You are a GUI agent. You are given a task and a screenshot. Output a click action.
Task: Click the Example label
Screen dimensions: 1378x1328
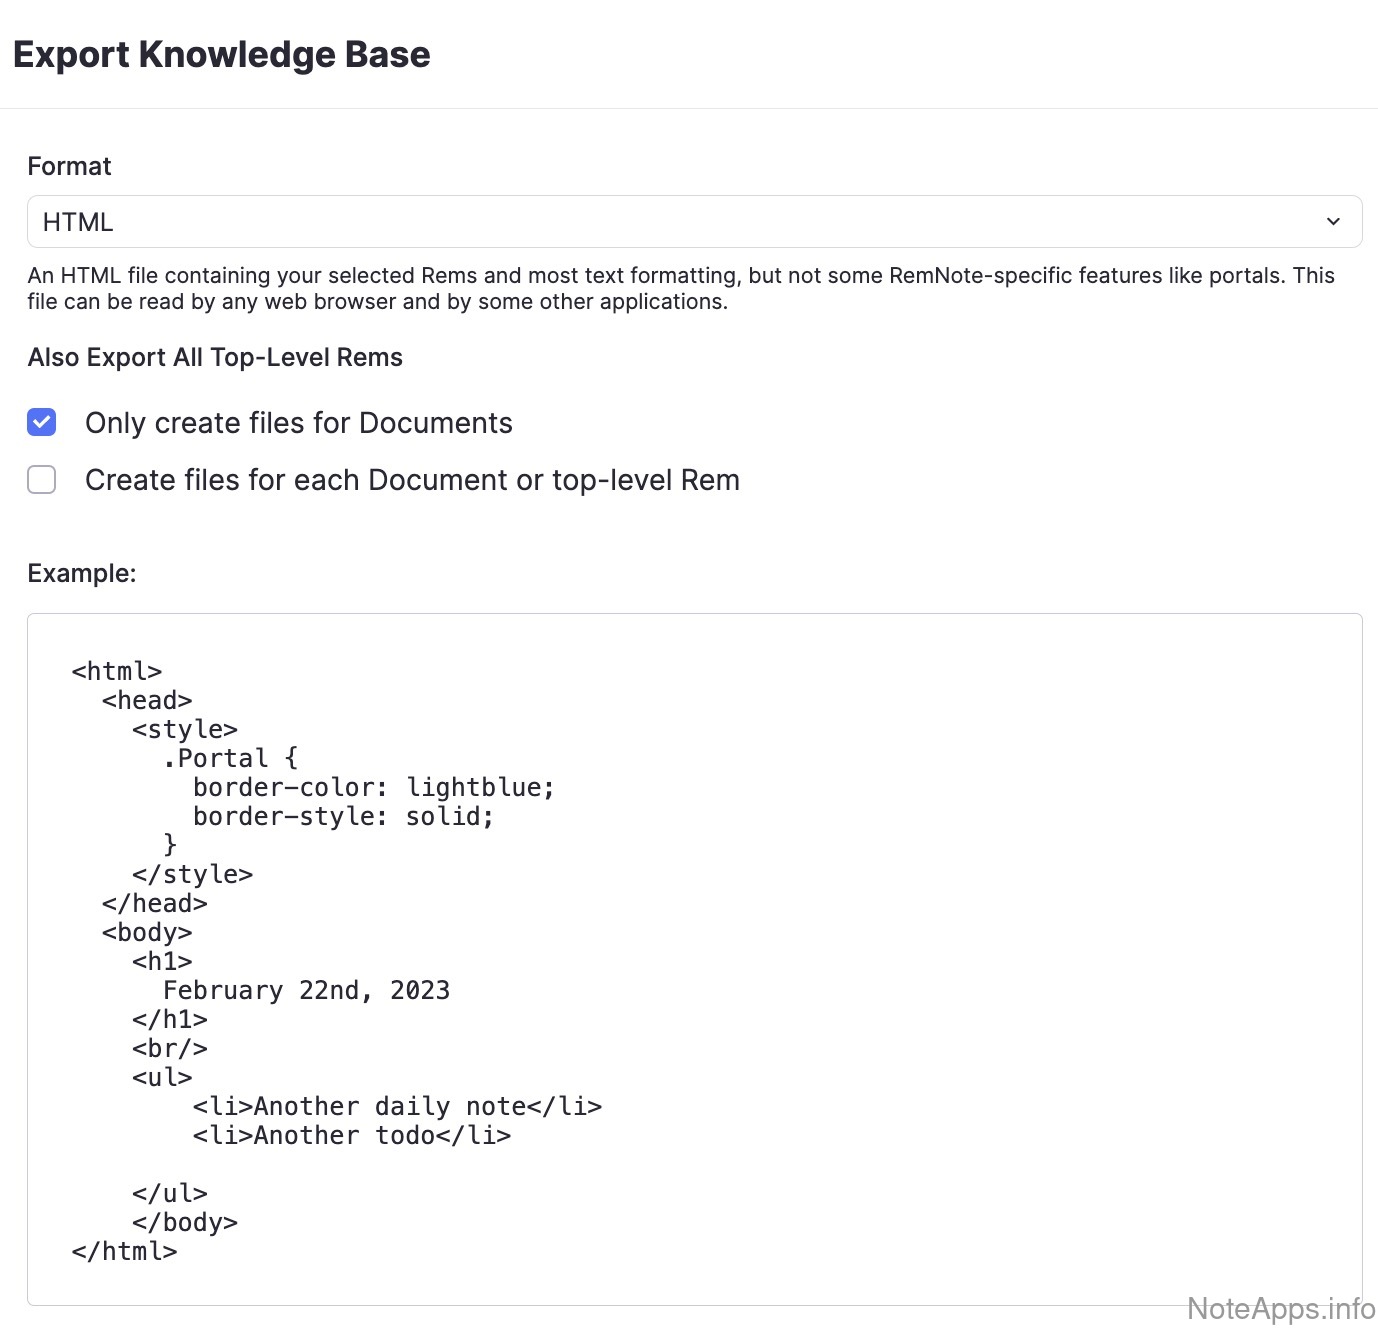pyautogui.click(x=82, y=573)
